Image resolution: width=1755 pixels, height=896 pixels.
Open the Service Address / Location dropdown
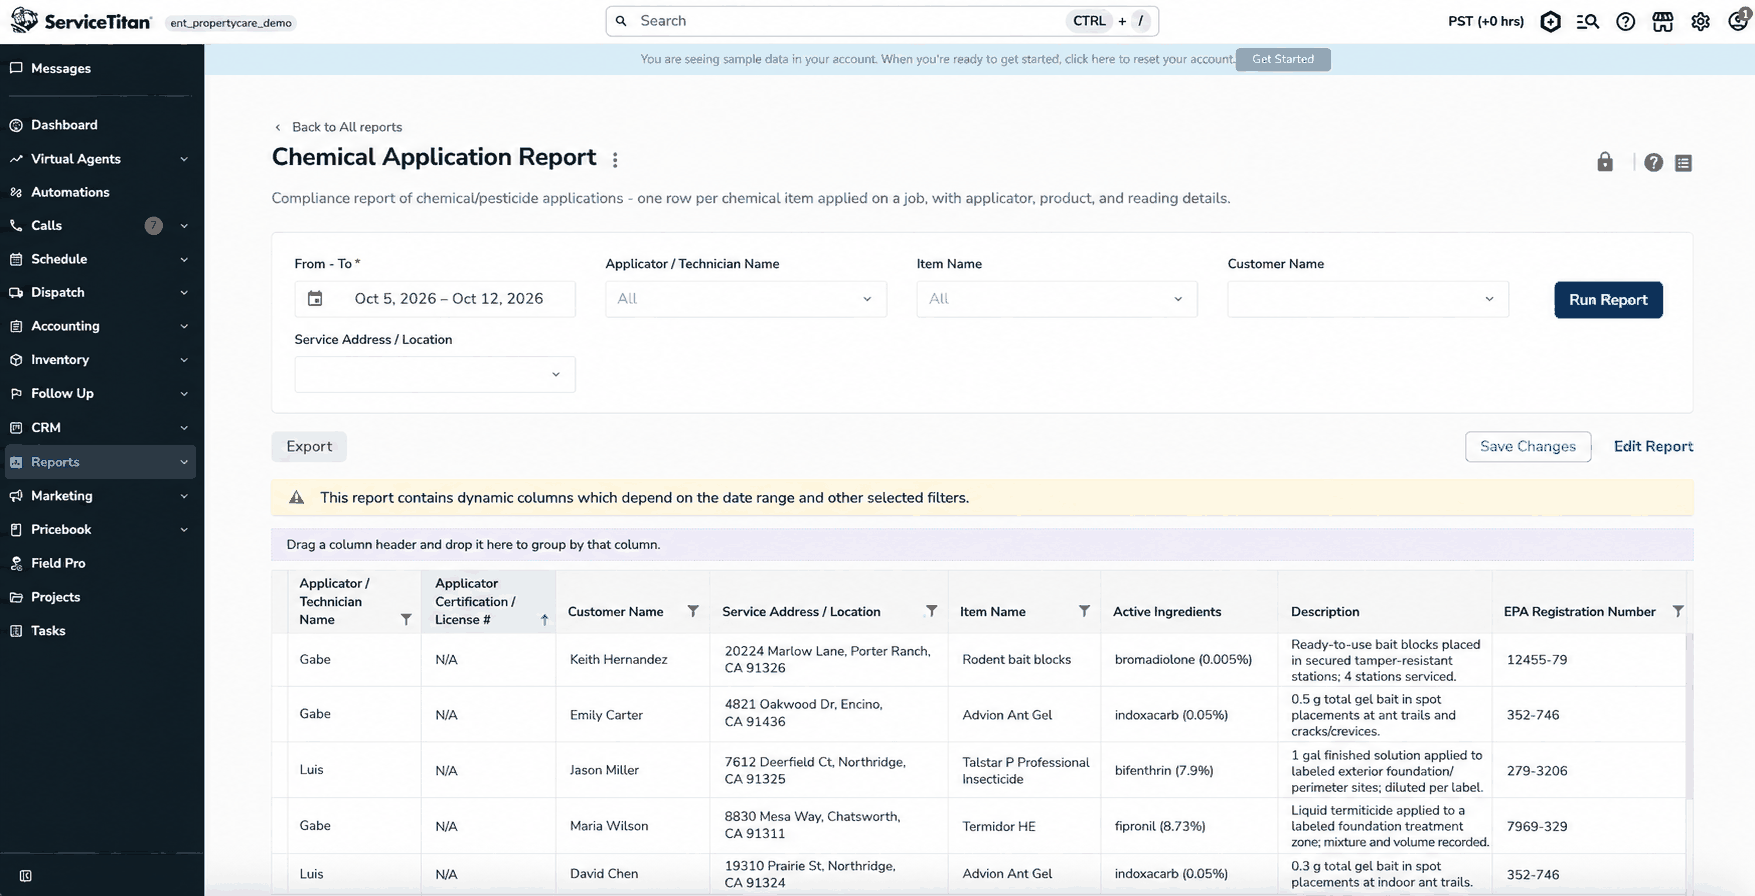pos(435,374)
